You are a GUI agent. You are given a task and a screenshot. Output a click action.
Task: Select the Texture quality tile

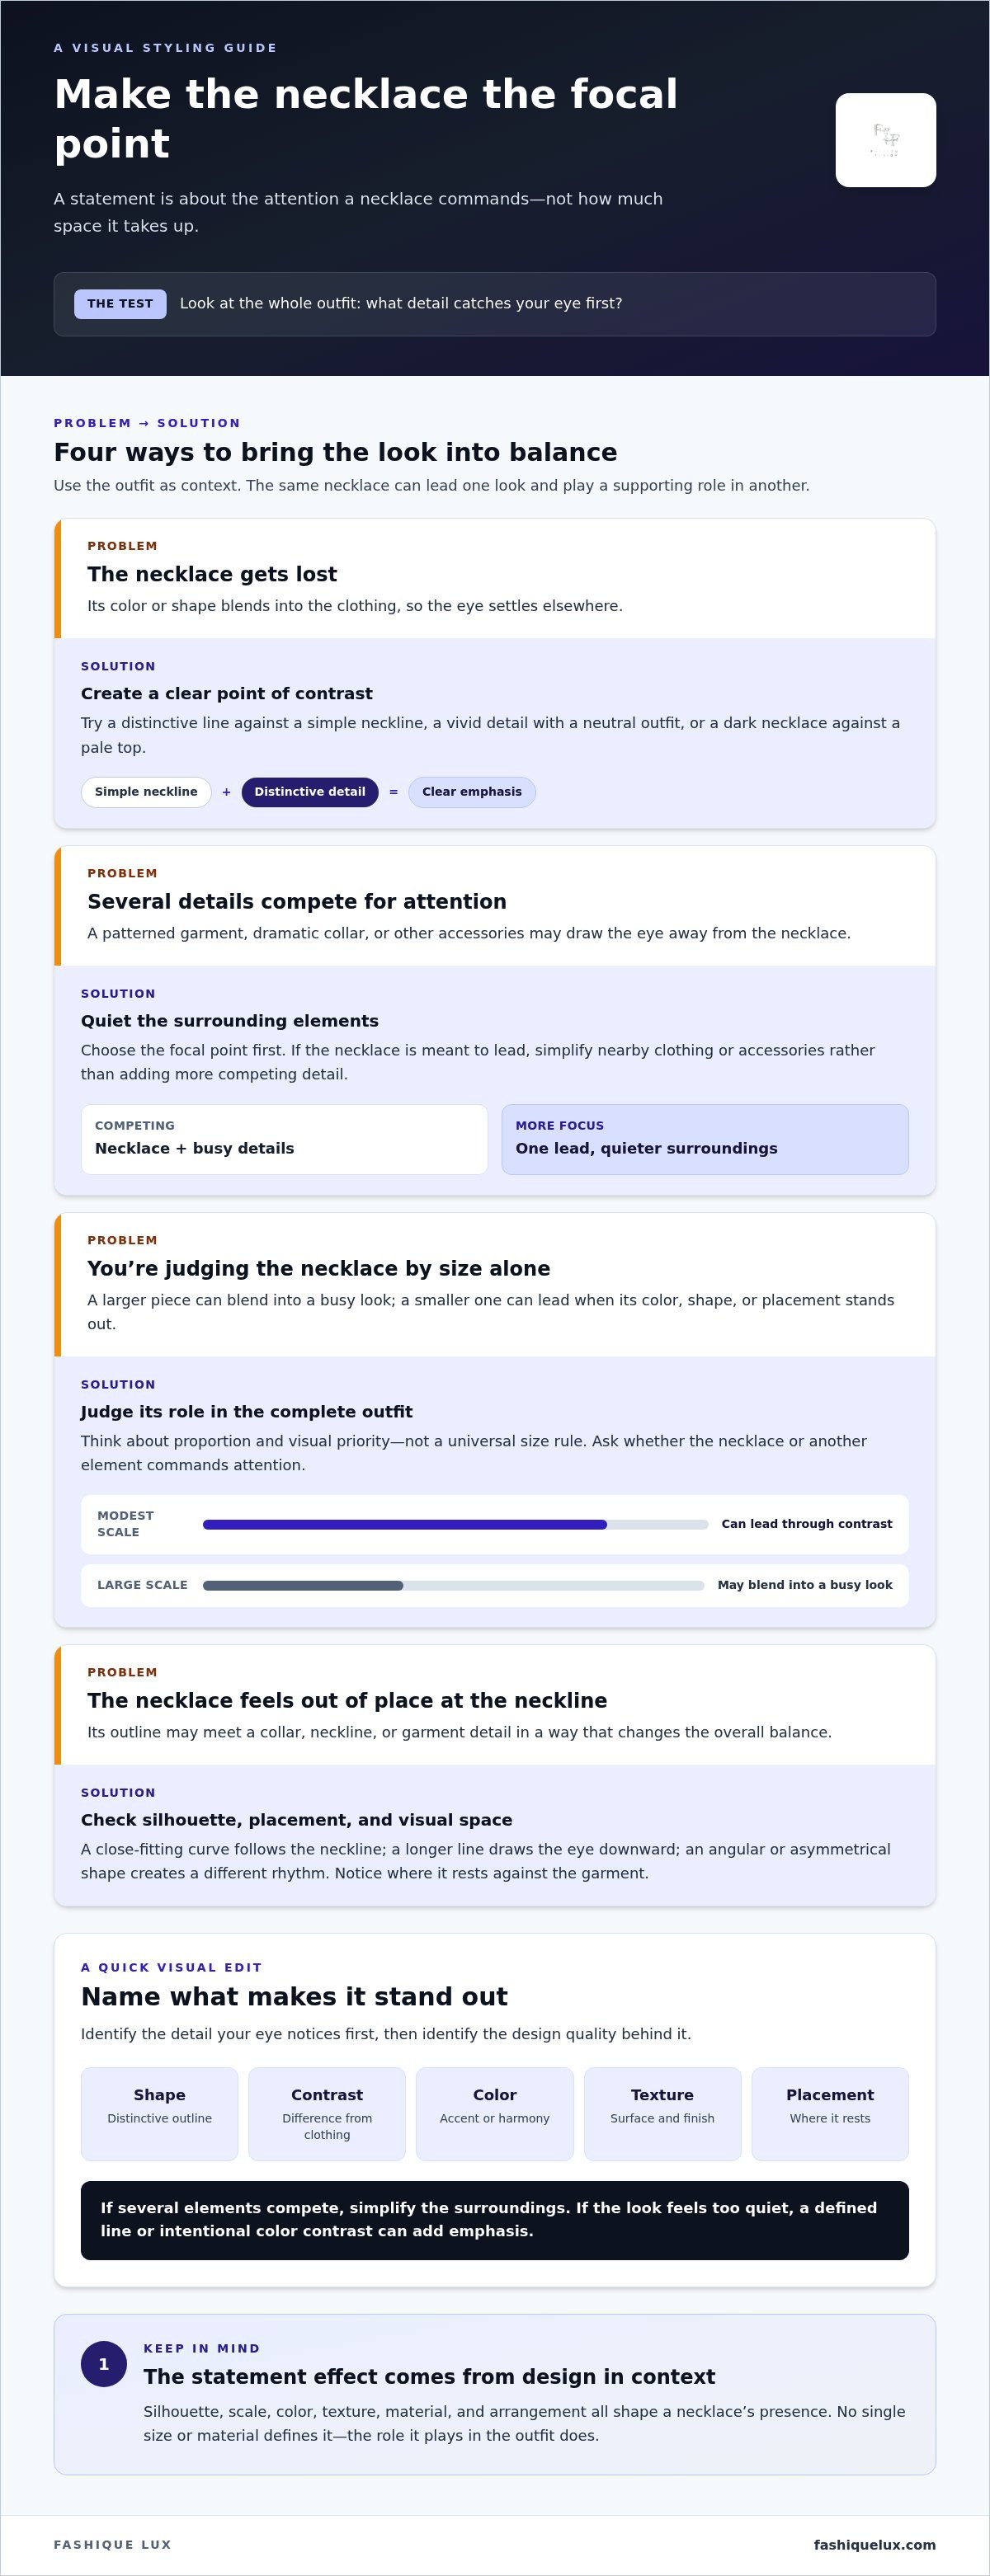tap(662, 2114)
